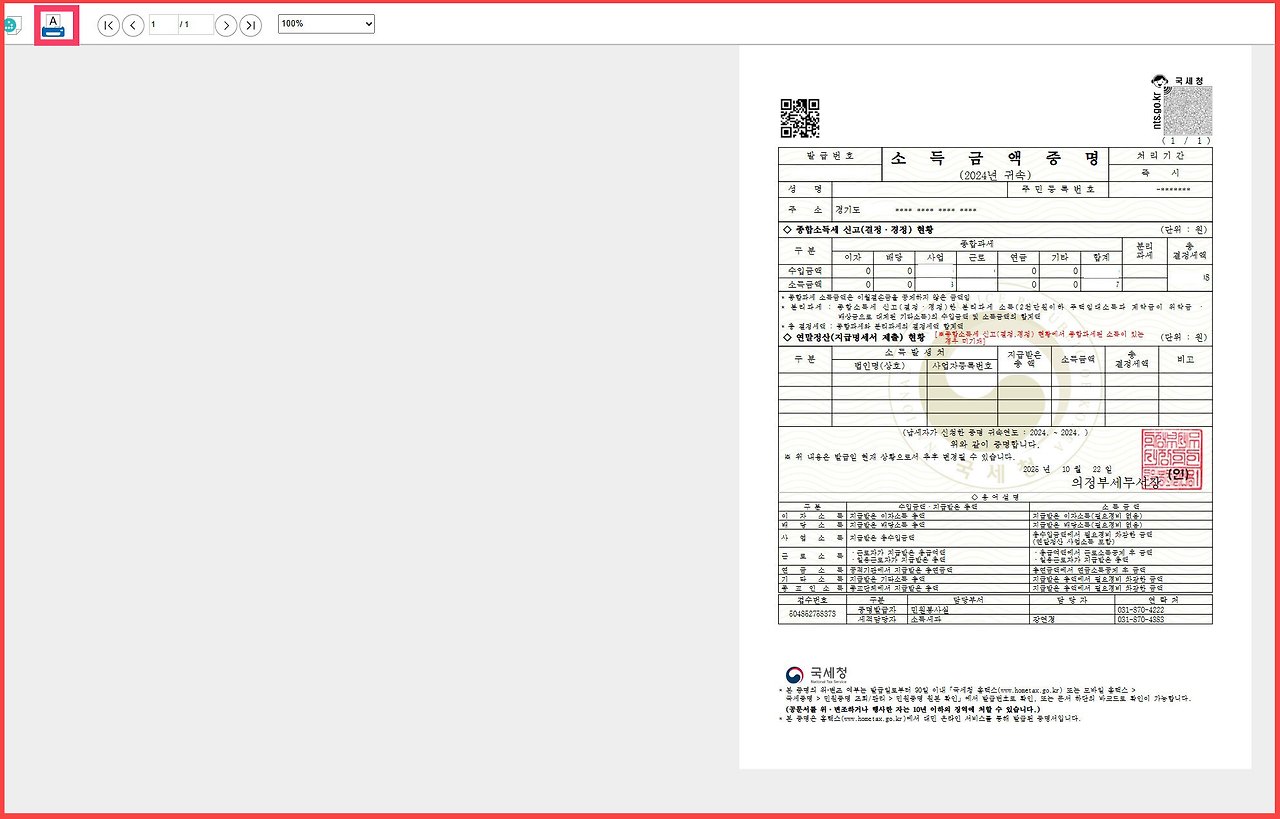Open the 100% zoom dropdown
This screenshot has height=819, width=1280.
click(326, 24)
